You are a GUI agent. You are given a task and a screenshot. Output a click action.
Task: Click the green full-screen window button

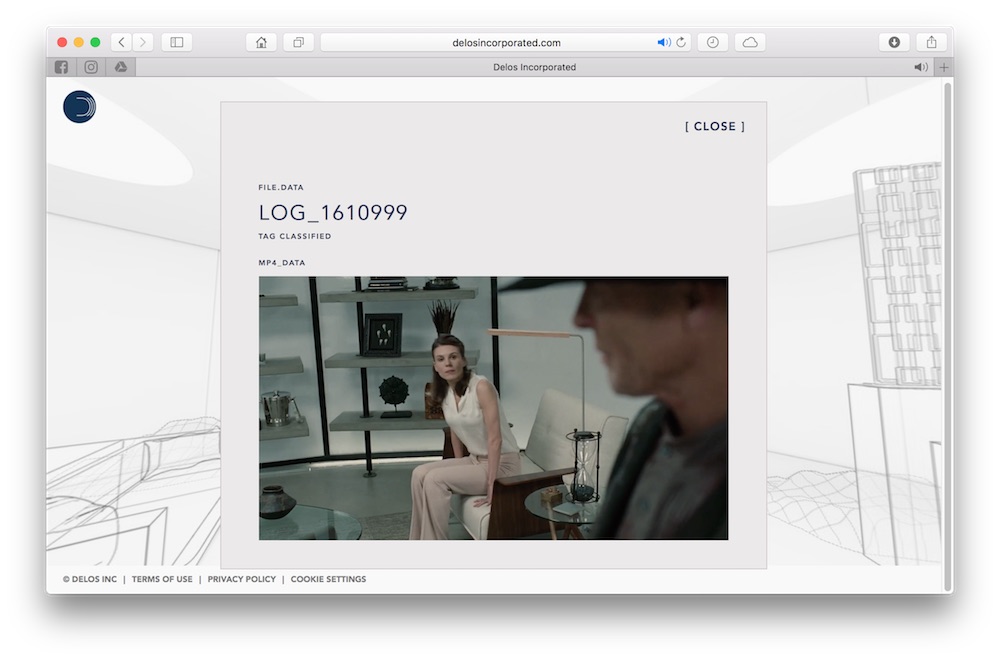click(95, 42)
